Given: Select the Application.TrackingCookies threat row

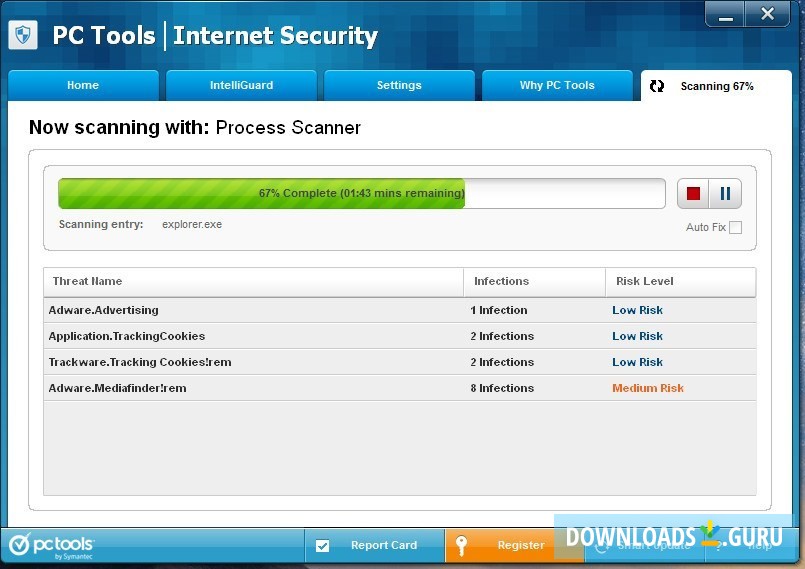Looking at the screenshot, I should pyautogui.click(x=400, y=336).
